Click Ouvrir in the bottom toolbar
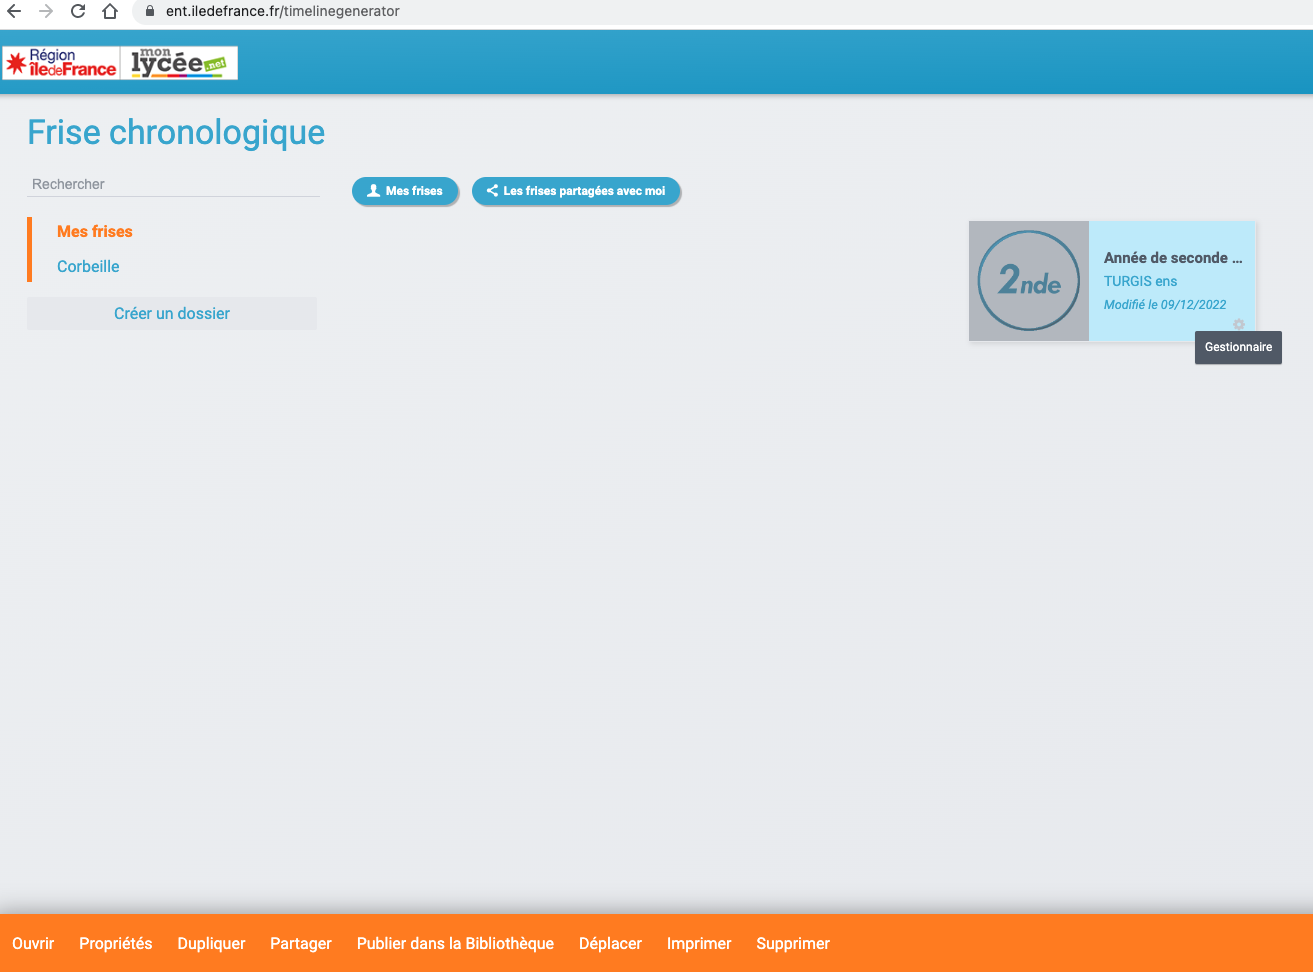This screenshot has height=972, width=1313. (x=33, y=943)
